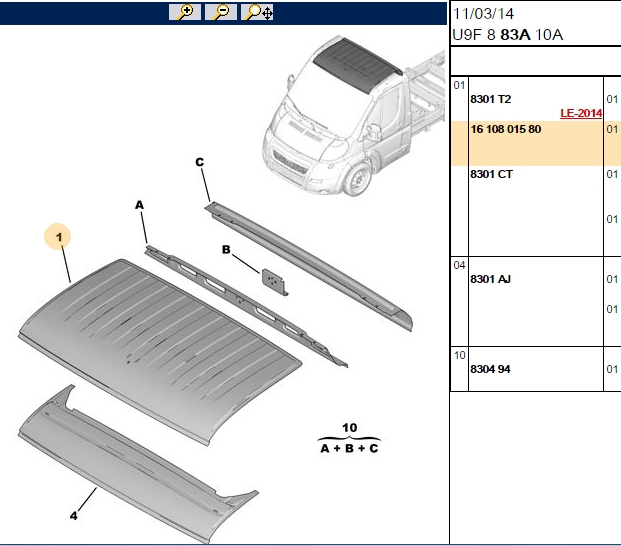Click the U9F 8 83A 10A catalog code

pyautogui.click(x=507, y=35)
